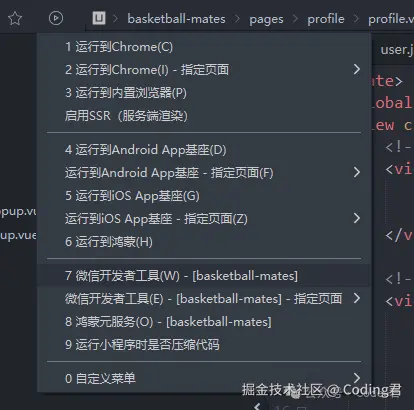Choose 运行到iOS App基座 - 指定页面(Z)

204,219
